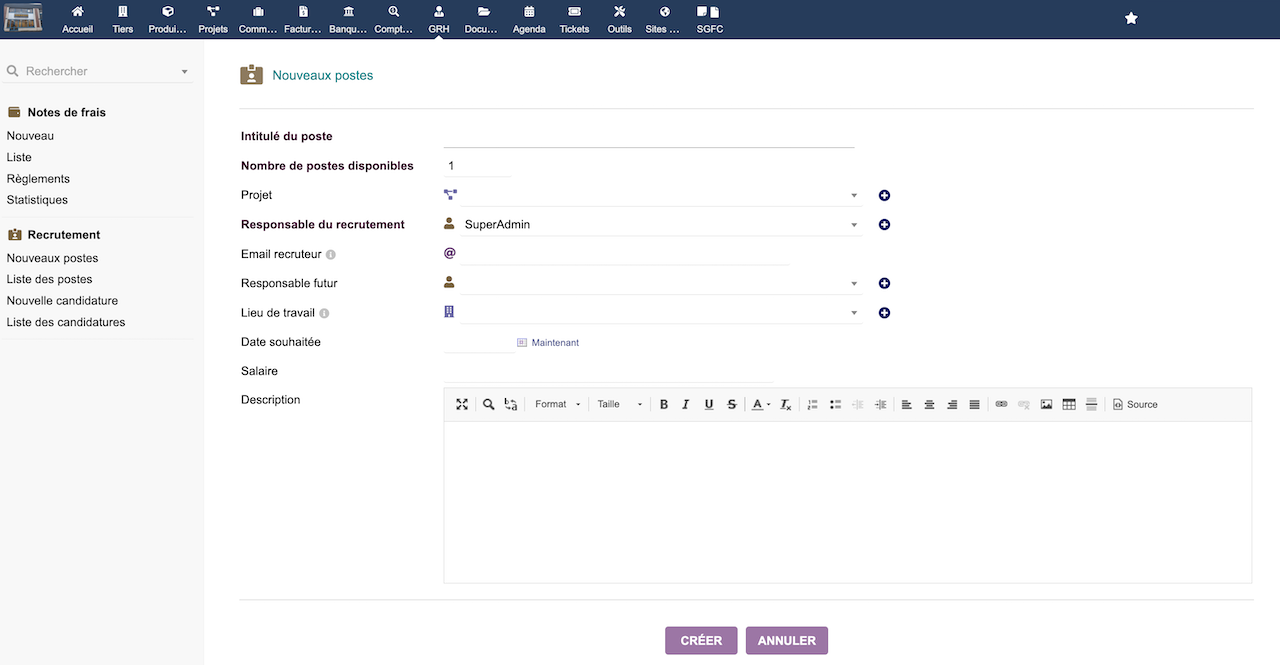
Task: Click the remove format icon
Action: point(786,404)
